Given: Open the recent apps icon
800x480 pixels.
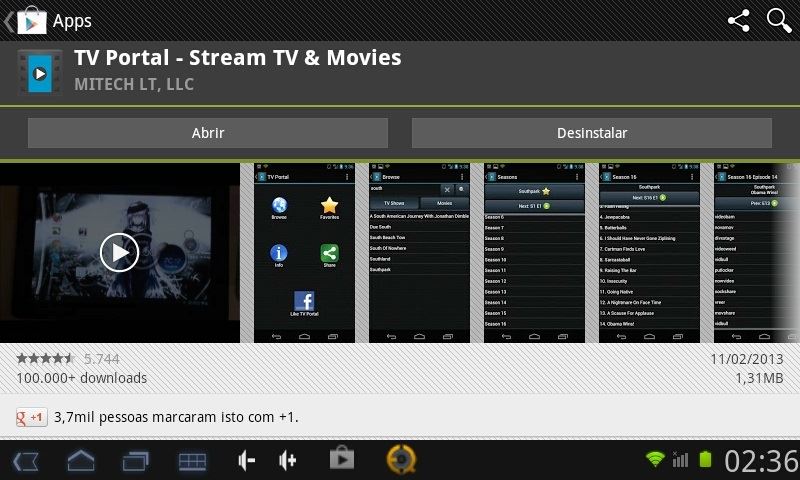Looking at the screenshot, I should click(x=136, y=462).
